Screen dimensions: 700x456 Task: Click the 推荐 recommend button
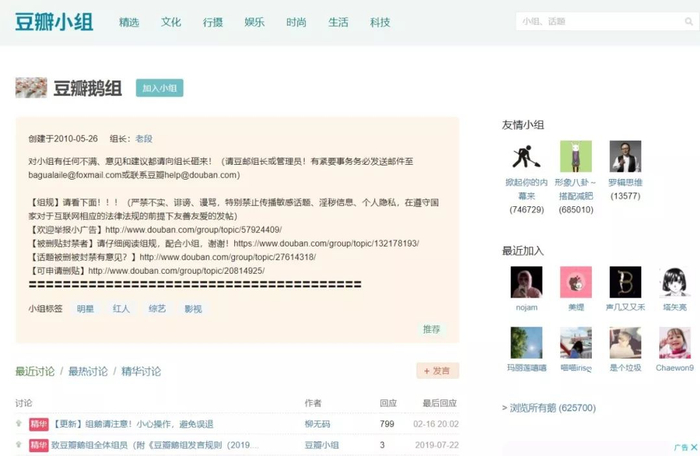click(432, 329)
